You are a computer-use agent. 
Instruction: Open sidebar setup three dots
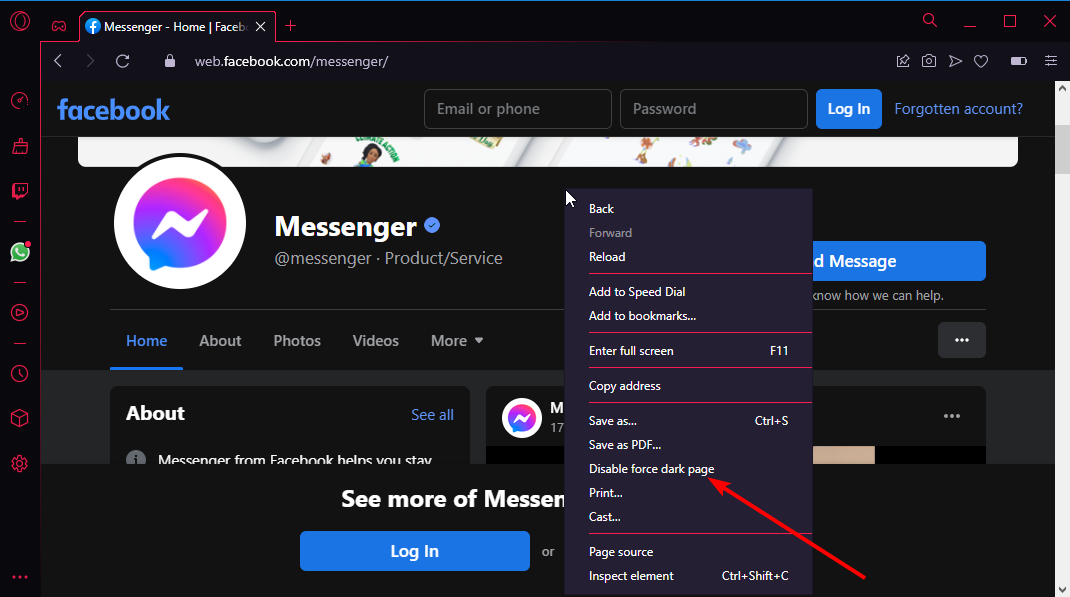pos(20,577)
